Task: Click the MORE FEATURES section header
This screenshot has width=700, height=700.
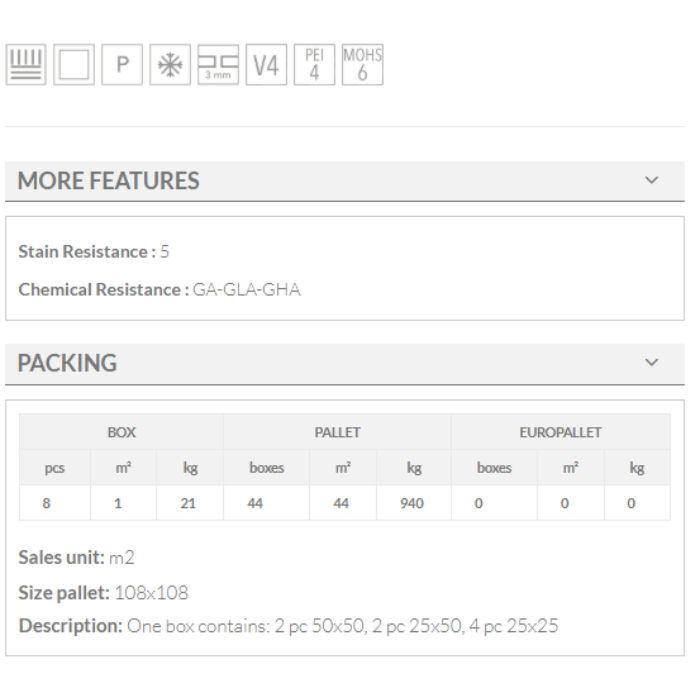Action: click(109, 181)
